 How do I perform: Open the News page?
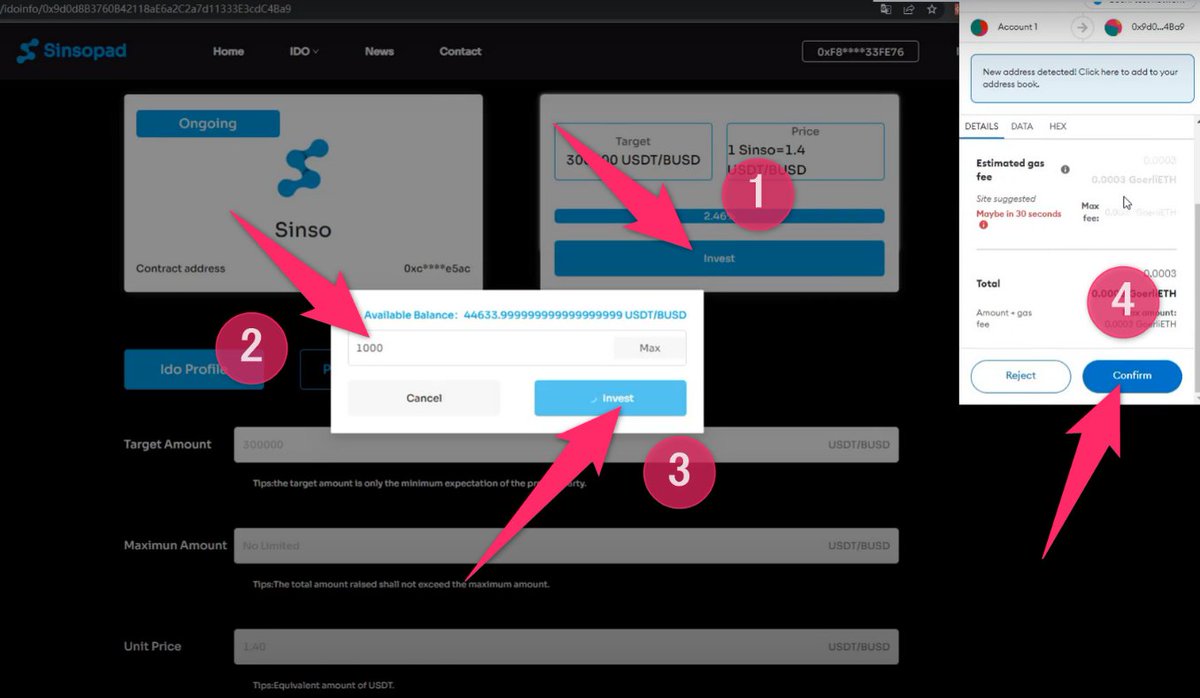coord(379,51)
